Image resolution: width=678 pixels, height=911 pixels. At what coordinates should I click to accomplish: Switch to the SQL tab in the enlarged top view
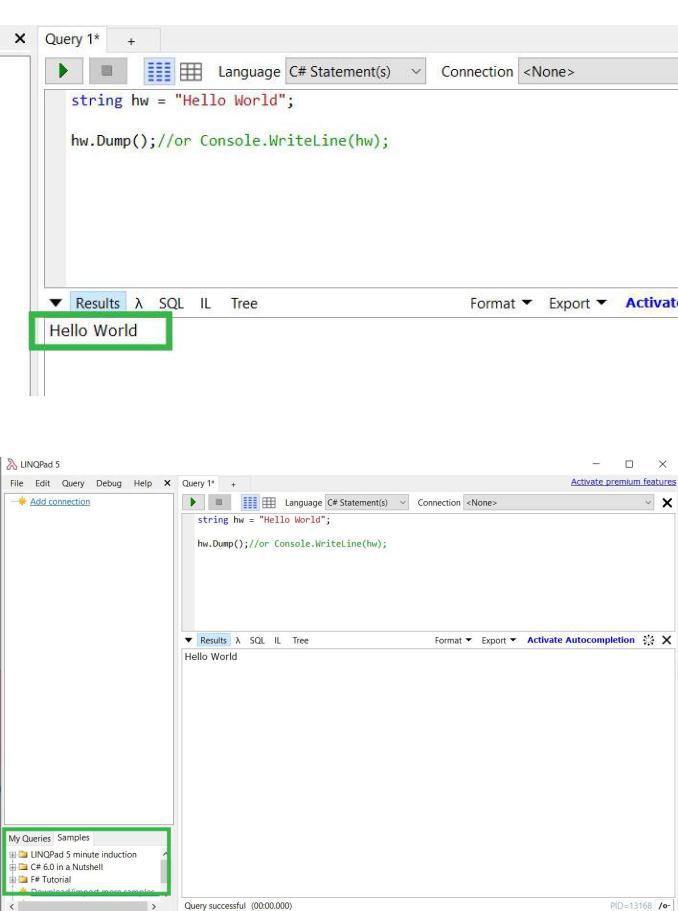click(171, 303)
